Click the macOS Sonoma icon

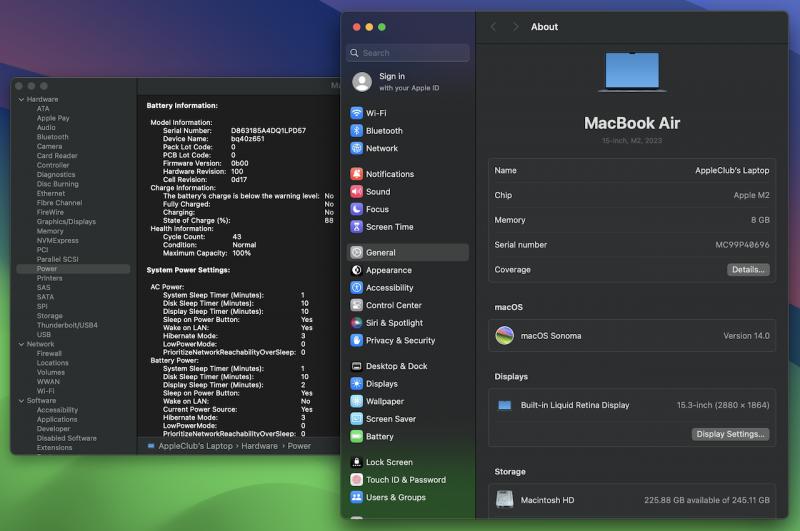point(505,336)
